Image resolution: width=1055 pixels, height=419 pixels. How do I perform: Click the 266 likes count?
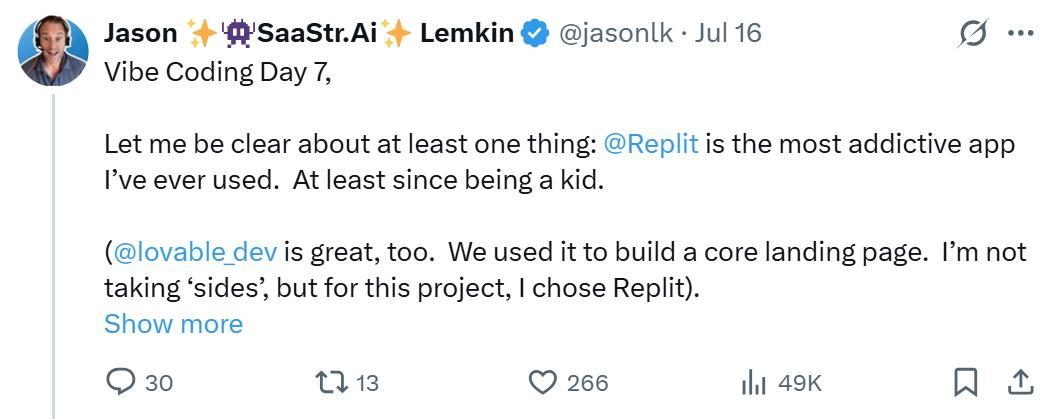coord(587,383)
